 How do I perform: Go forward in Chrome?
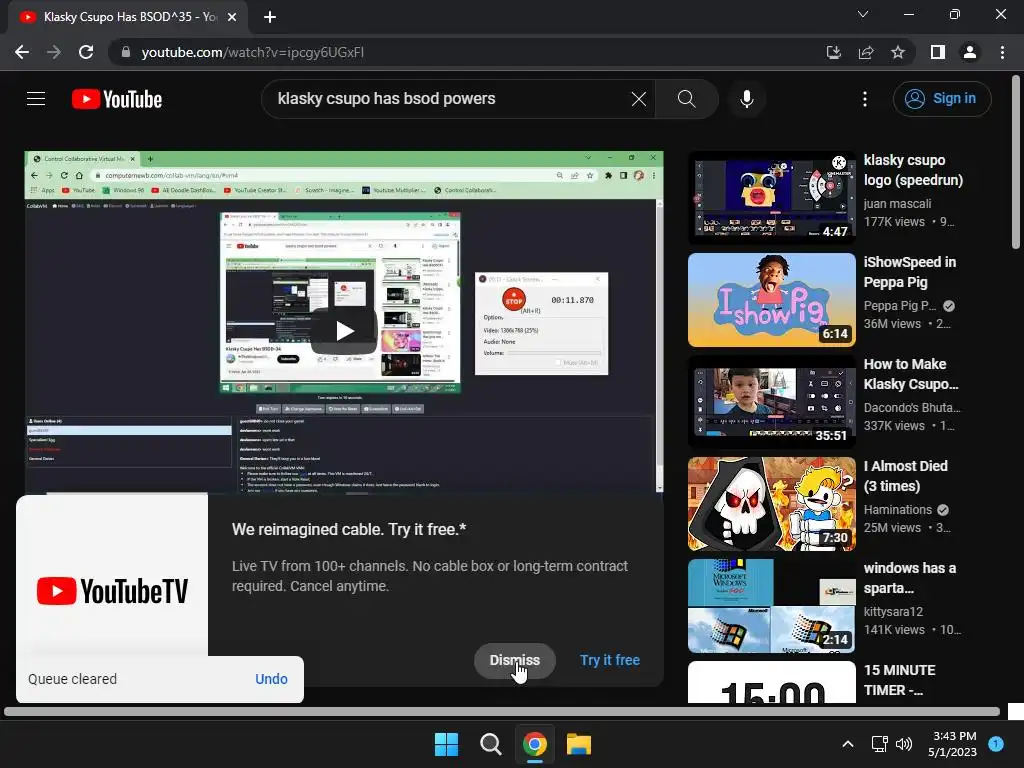pos(54,52)
